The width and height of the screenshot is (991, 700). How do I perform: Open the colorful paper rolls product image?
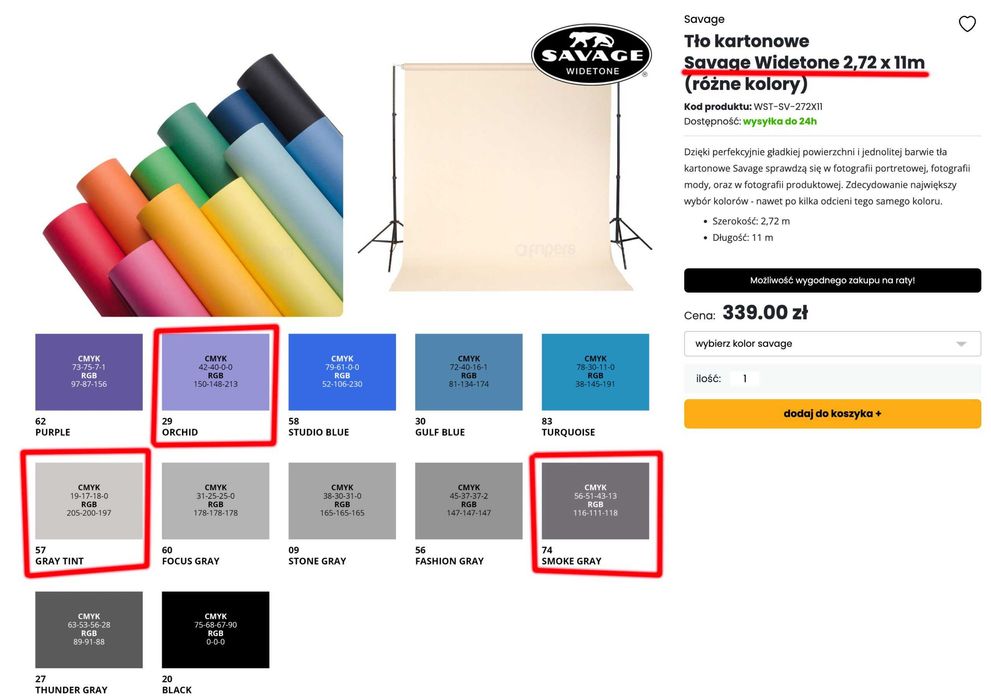tap(193, 185)
